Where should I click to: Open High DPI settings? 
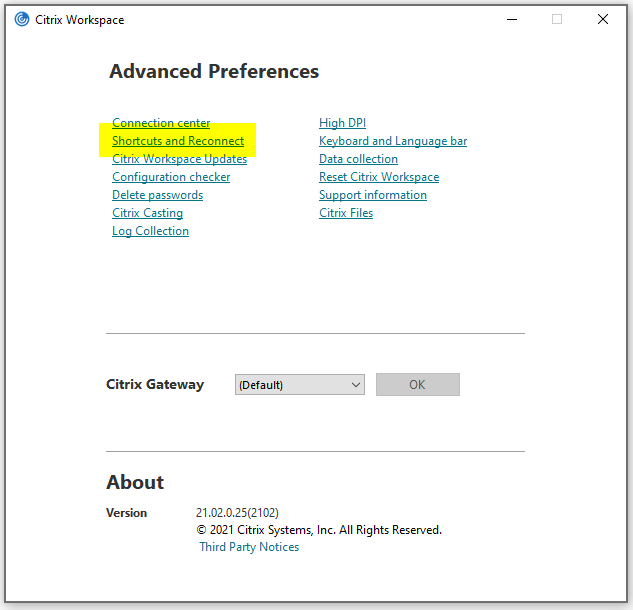[x=342, y=123]
